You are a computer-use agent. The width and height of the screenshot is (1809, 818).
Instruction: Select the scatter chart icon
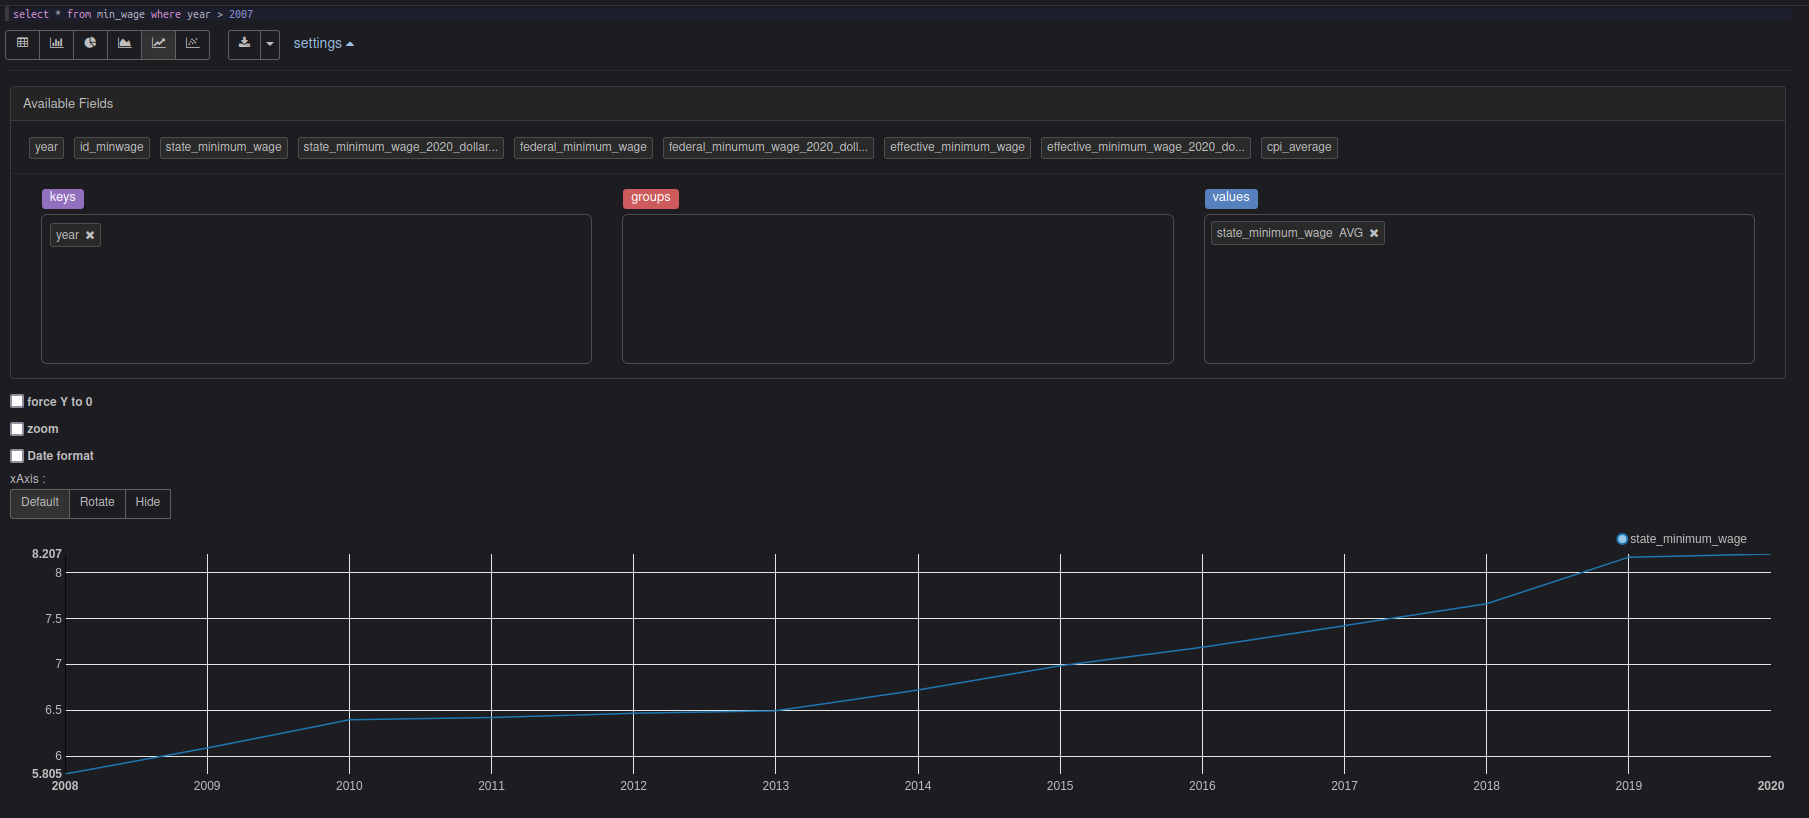tap(193, 44)
